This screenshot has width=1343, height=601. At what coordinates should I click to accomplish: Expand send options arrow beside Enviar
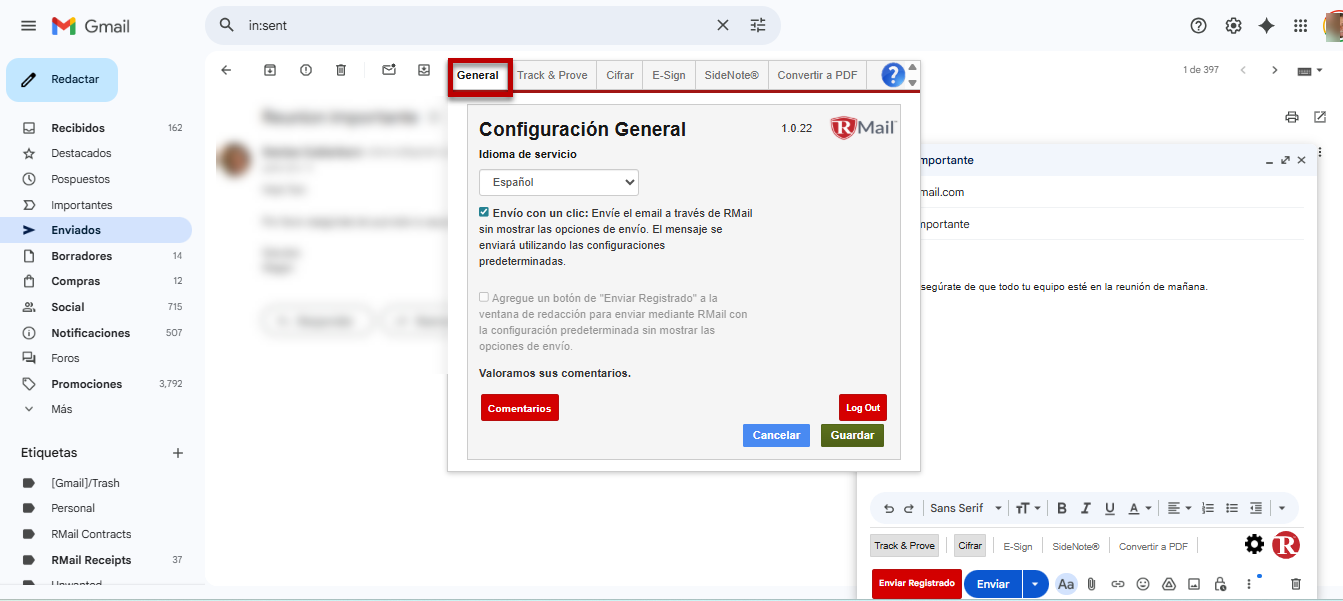[x=1035, y=584]
